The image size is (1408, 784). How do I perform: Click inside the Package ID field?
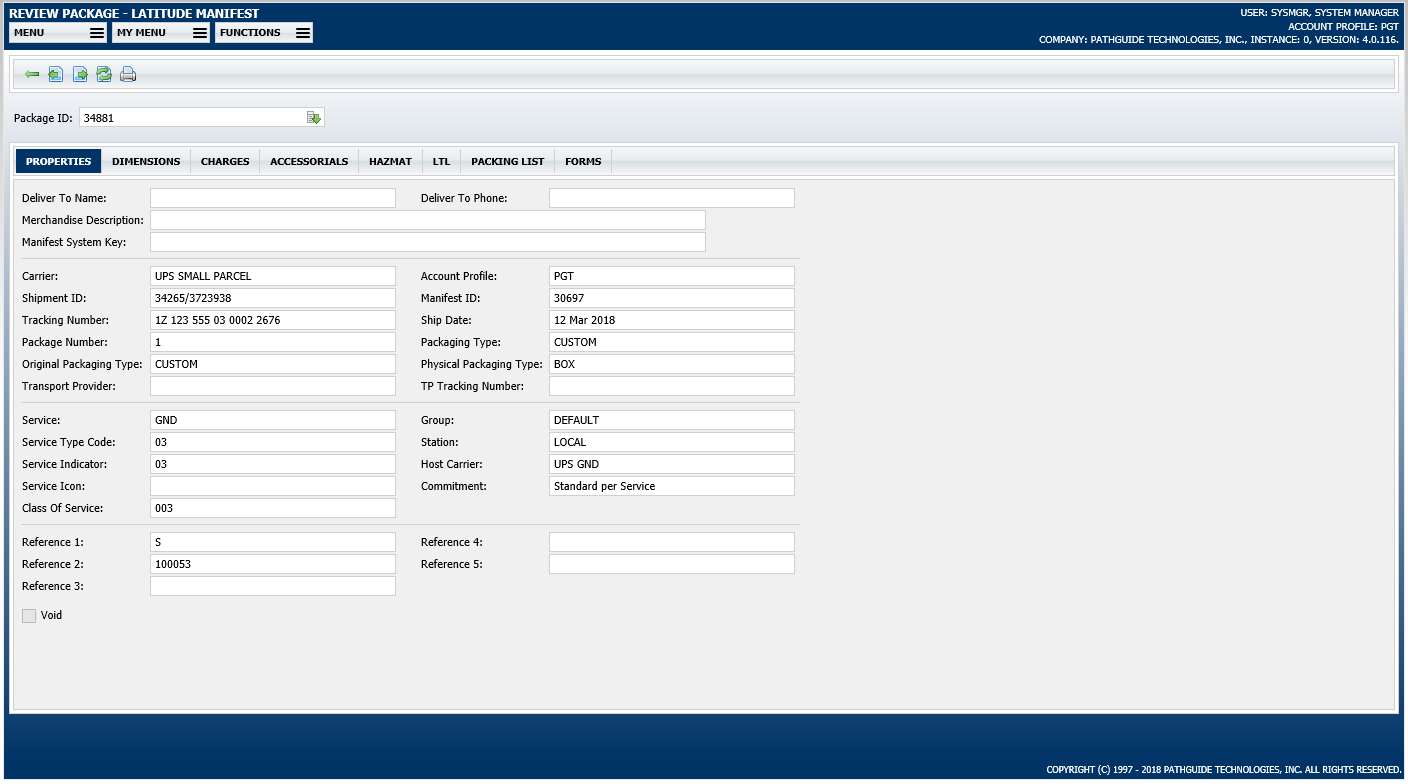tap(190, 117)
